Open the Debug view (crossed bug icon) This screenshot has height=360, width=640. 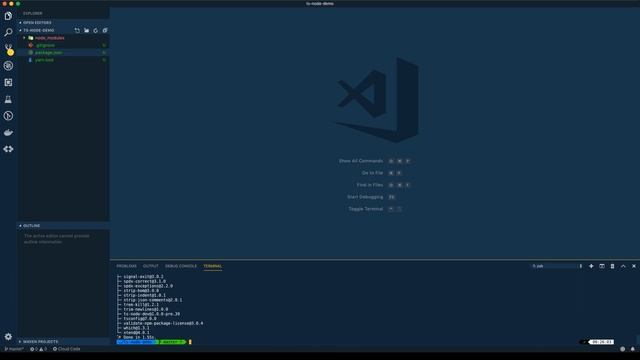[x=8, y=66]
